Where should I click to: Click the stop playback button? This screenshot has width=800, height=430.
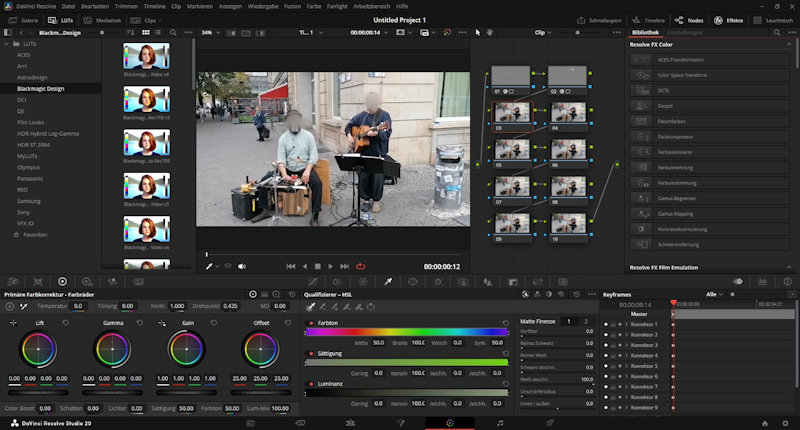click(317, 266)
